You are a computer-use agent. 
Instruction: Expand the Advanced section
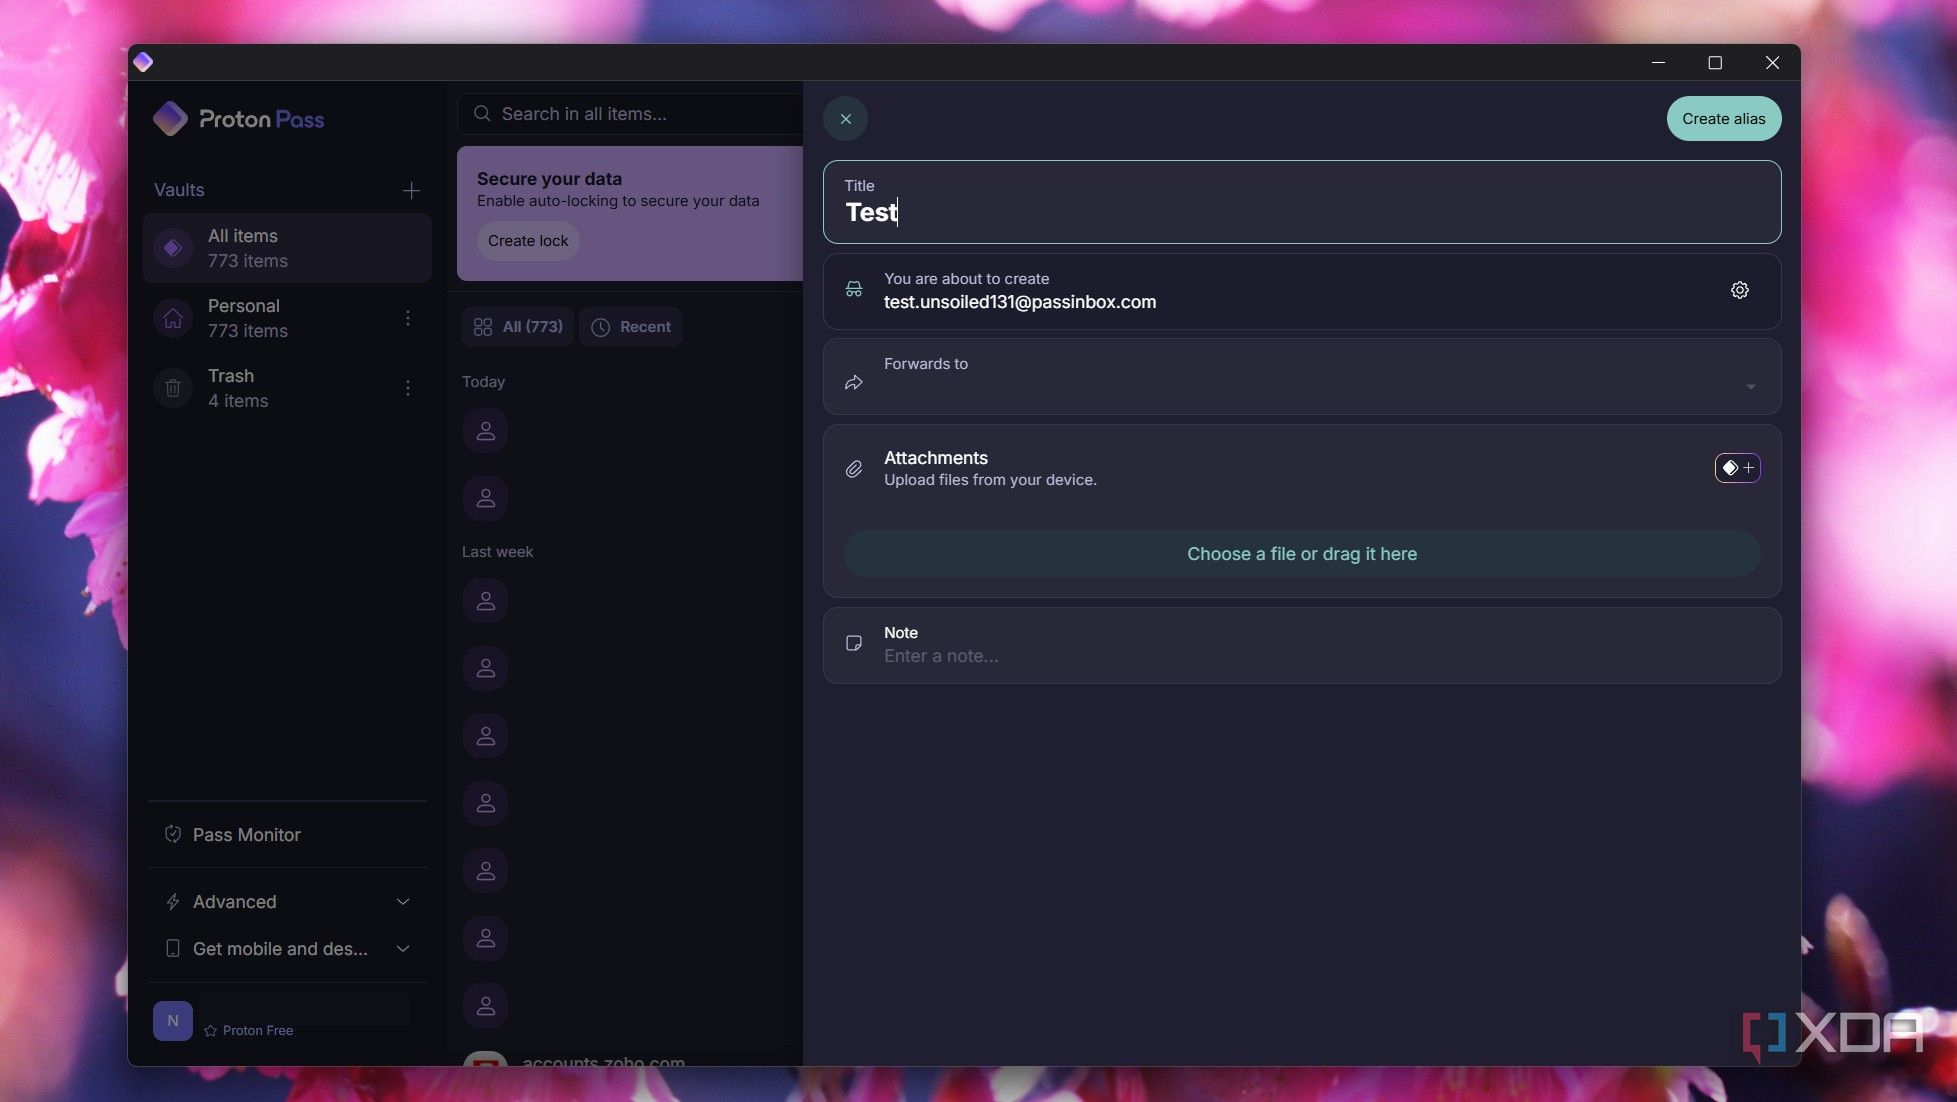pyautogui.click(x=287, y=902)
